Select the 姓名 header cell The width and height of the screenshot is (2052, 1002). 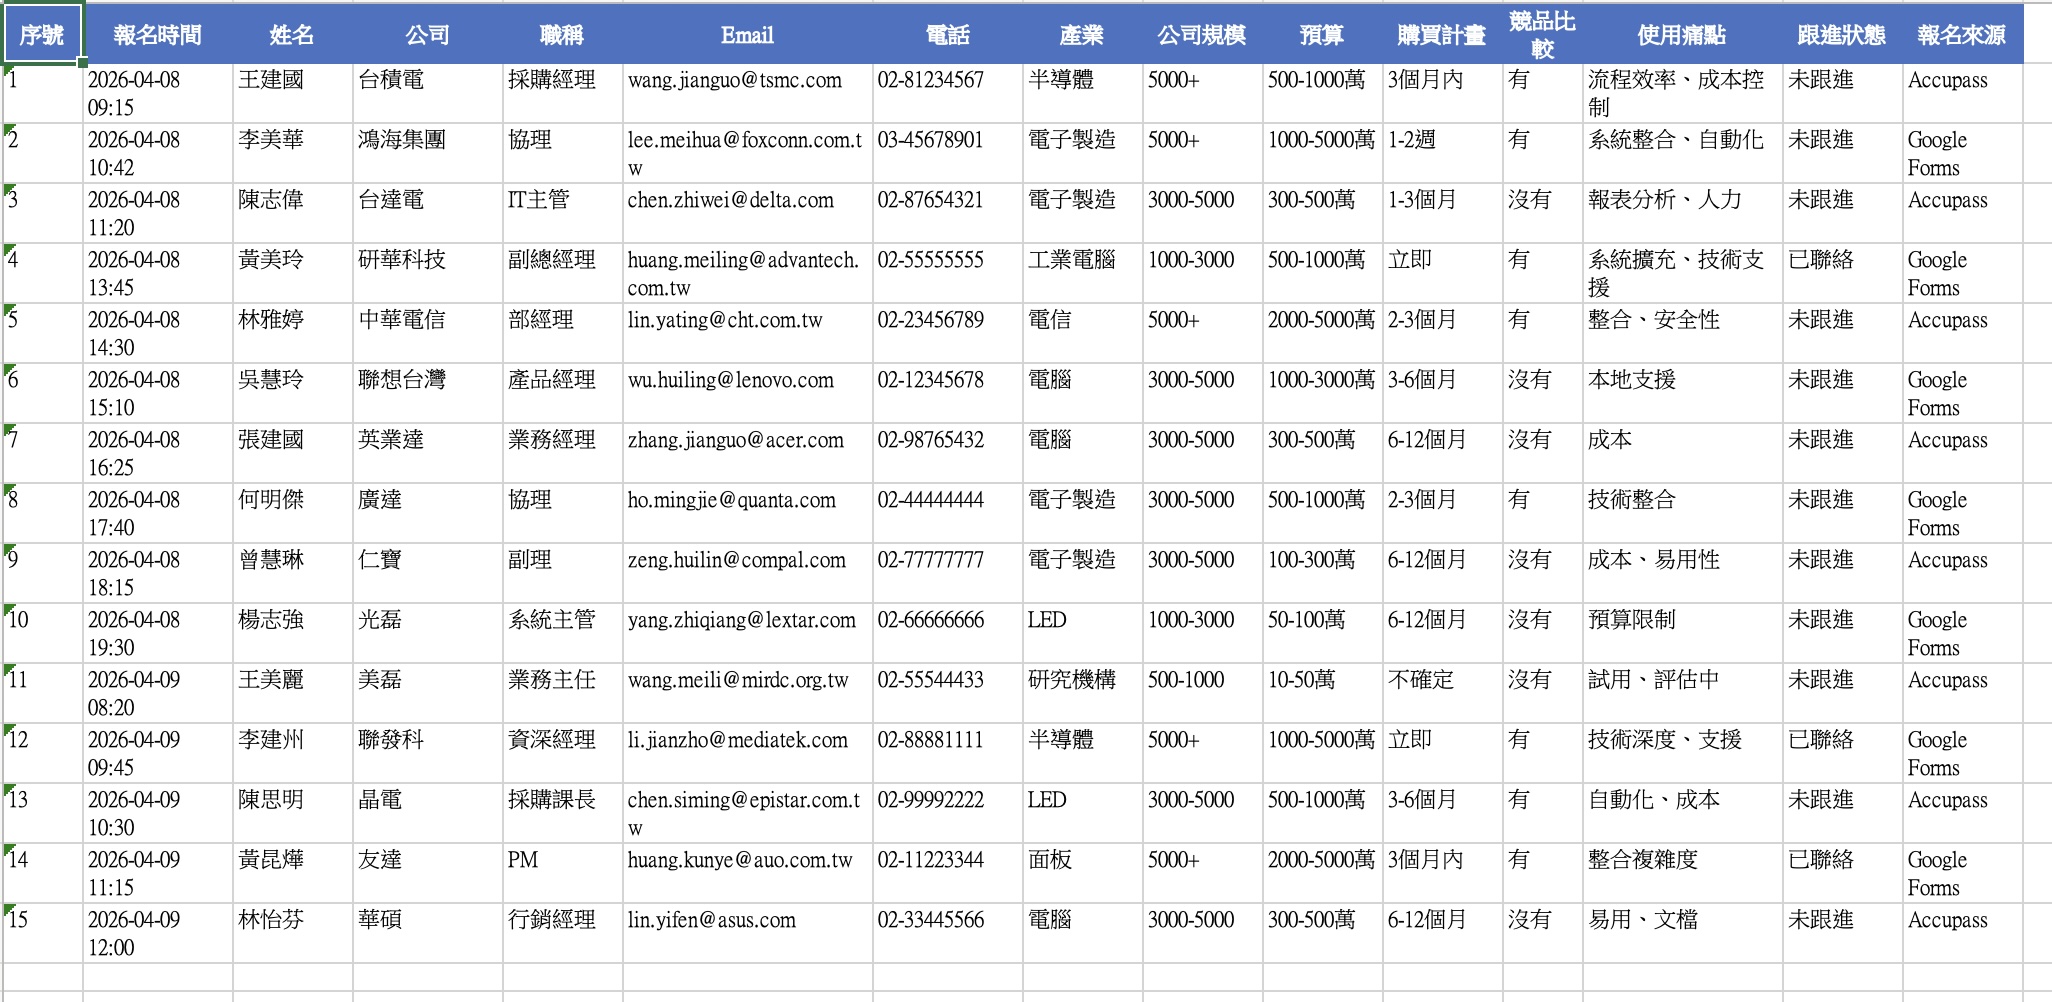pyautogui.click(x=292, y=34)
